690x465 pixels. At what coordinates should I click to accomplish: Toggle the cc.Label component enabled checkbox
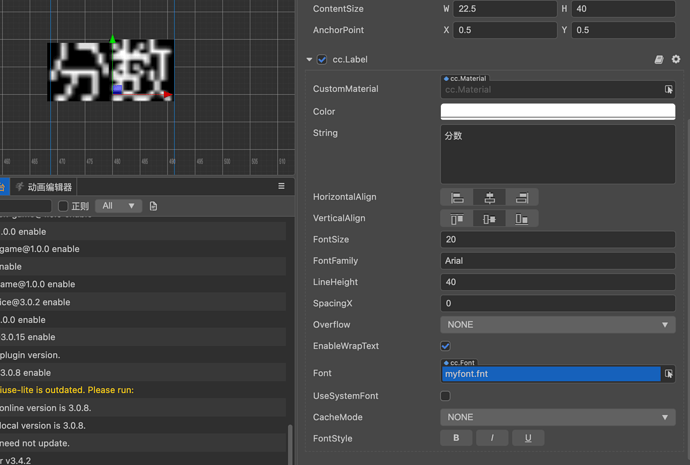coord(322,59)
